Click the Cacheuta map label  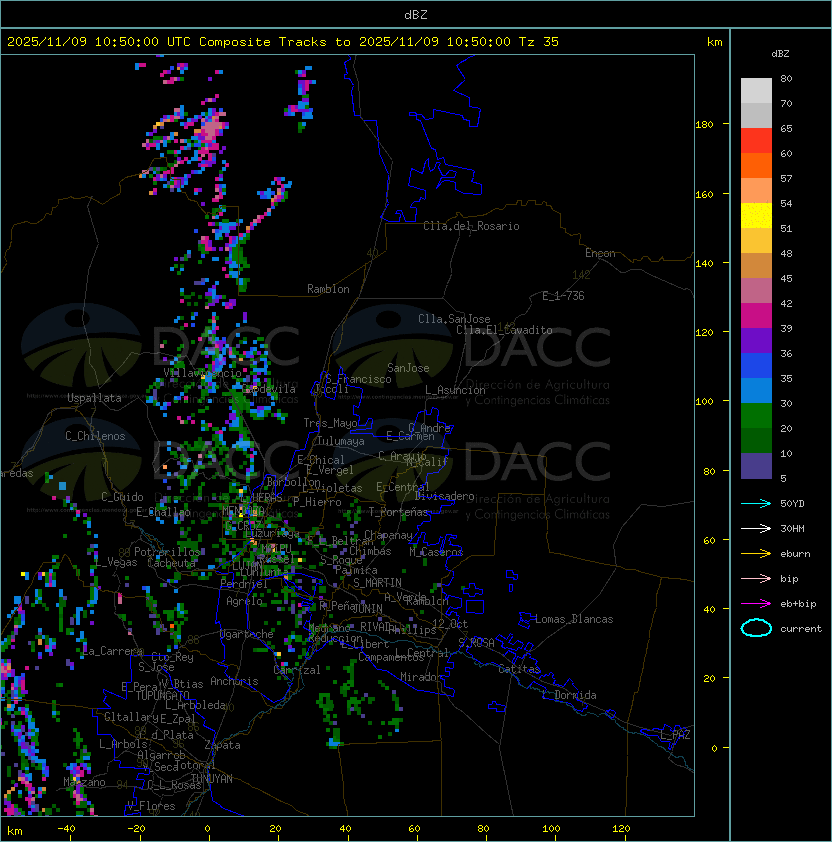point(171,563)
